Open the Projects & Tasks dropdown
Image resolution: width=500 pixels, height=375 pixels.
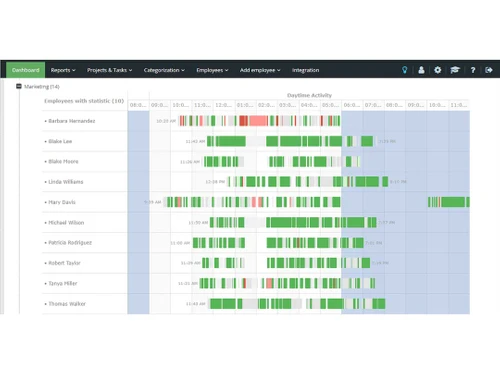[x=110, y=70]
